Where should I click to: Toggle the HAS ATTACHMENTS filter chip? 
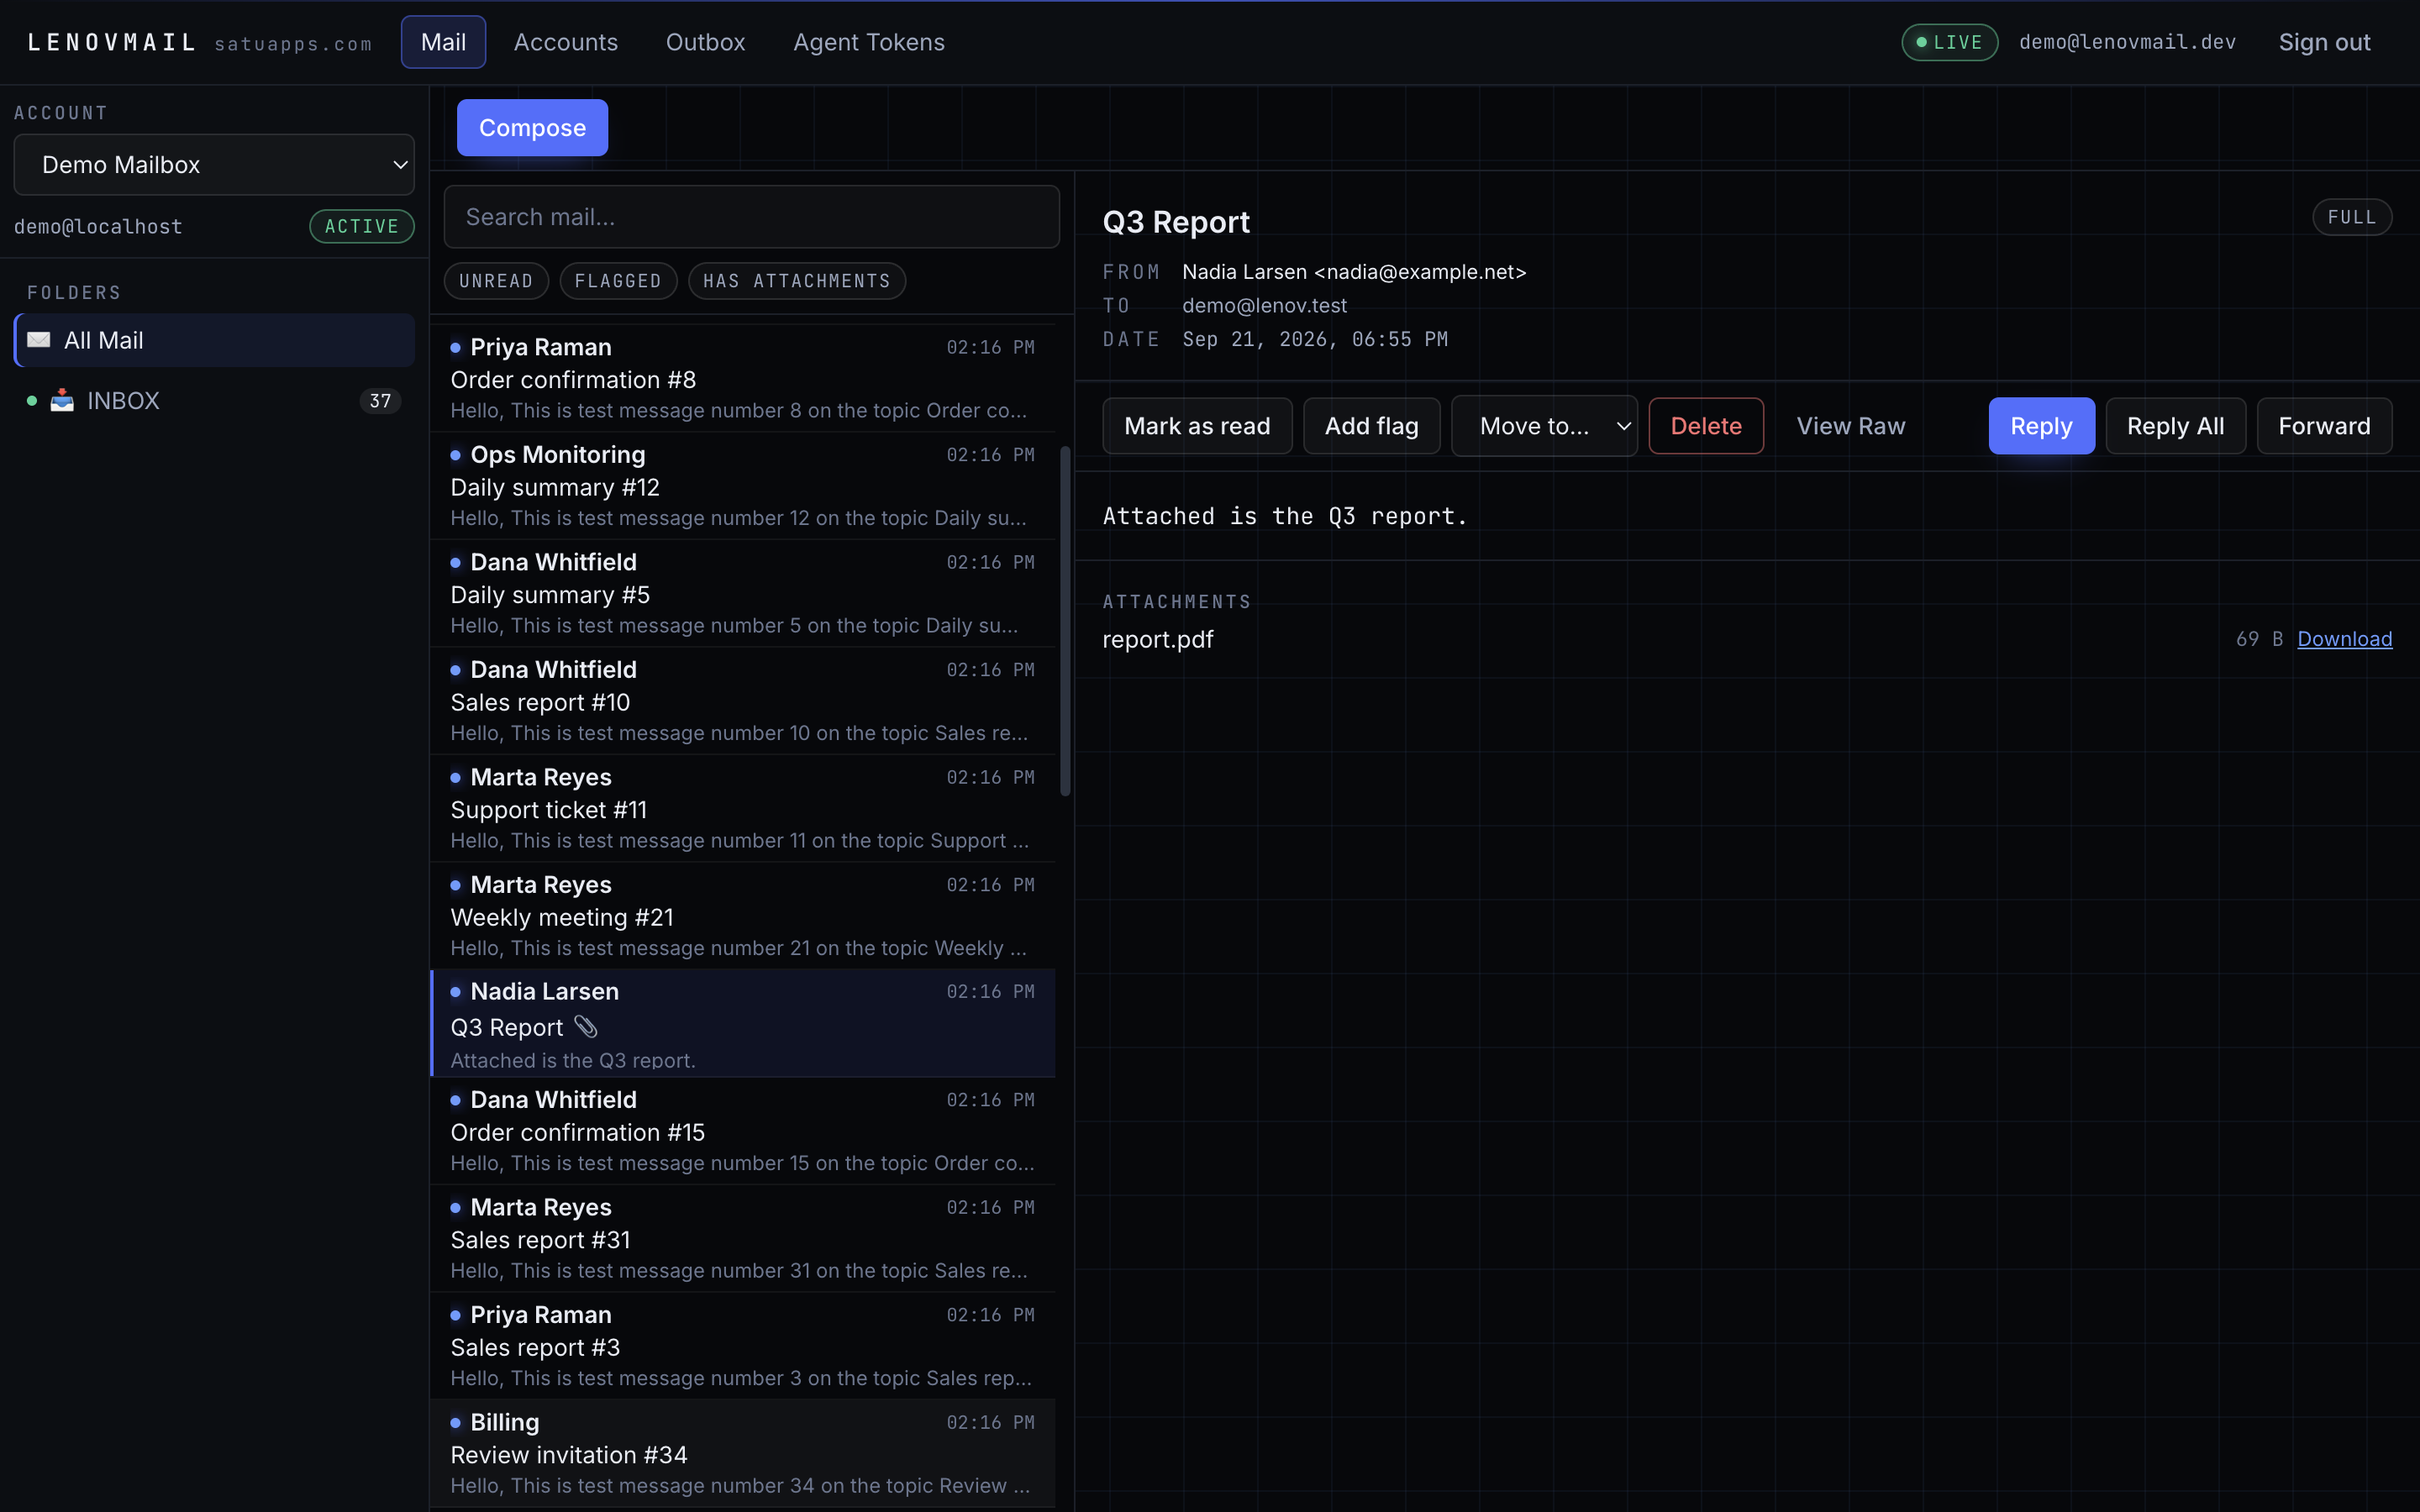797,281
